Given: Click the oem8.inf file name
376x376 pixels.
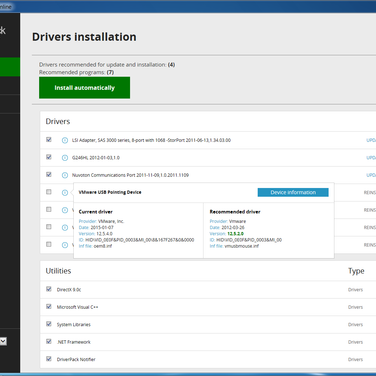Looking at the screenshot, I should (103, 246).
